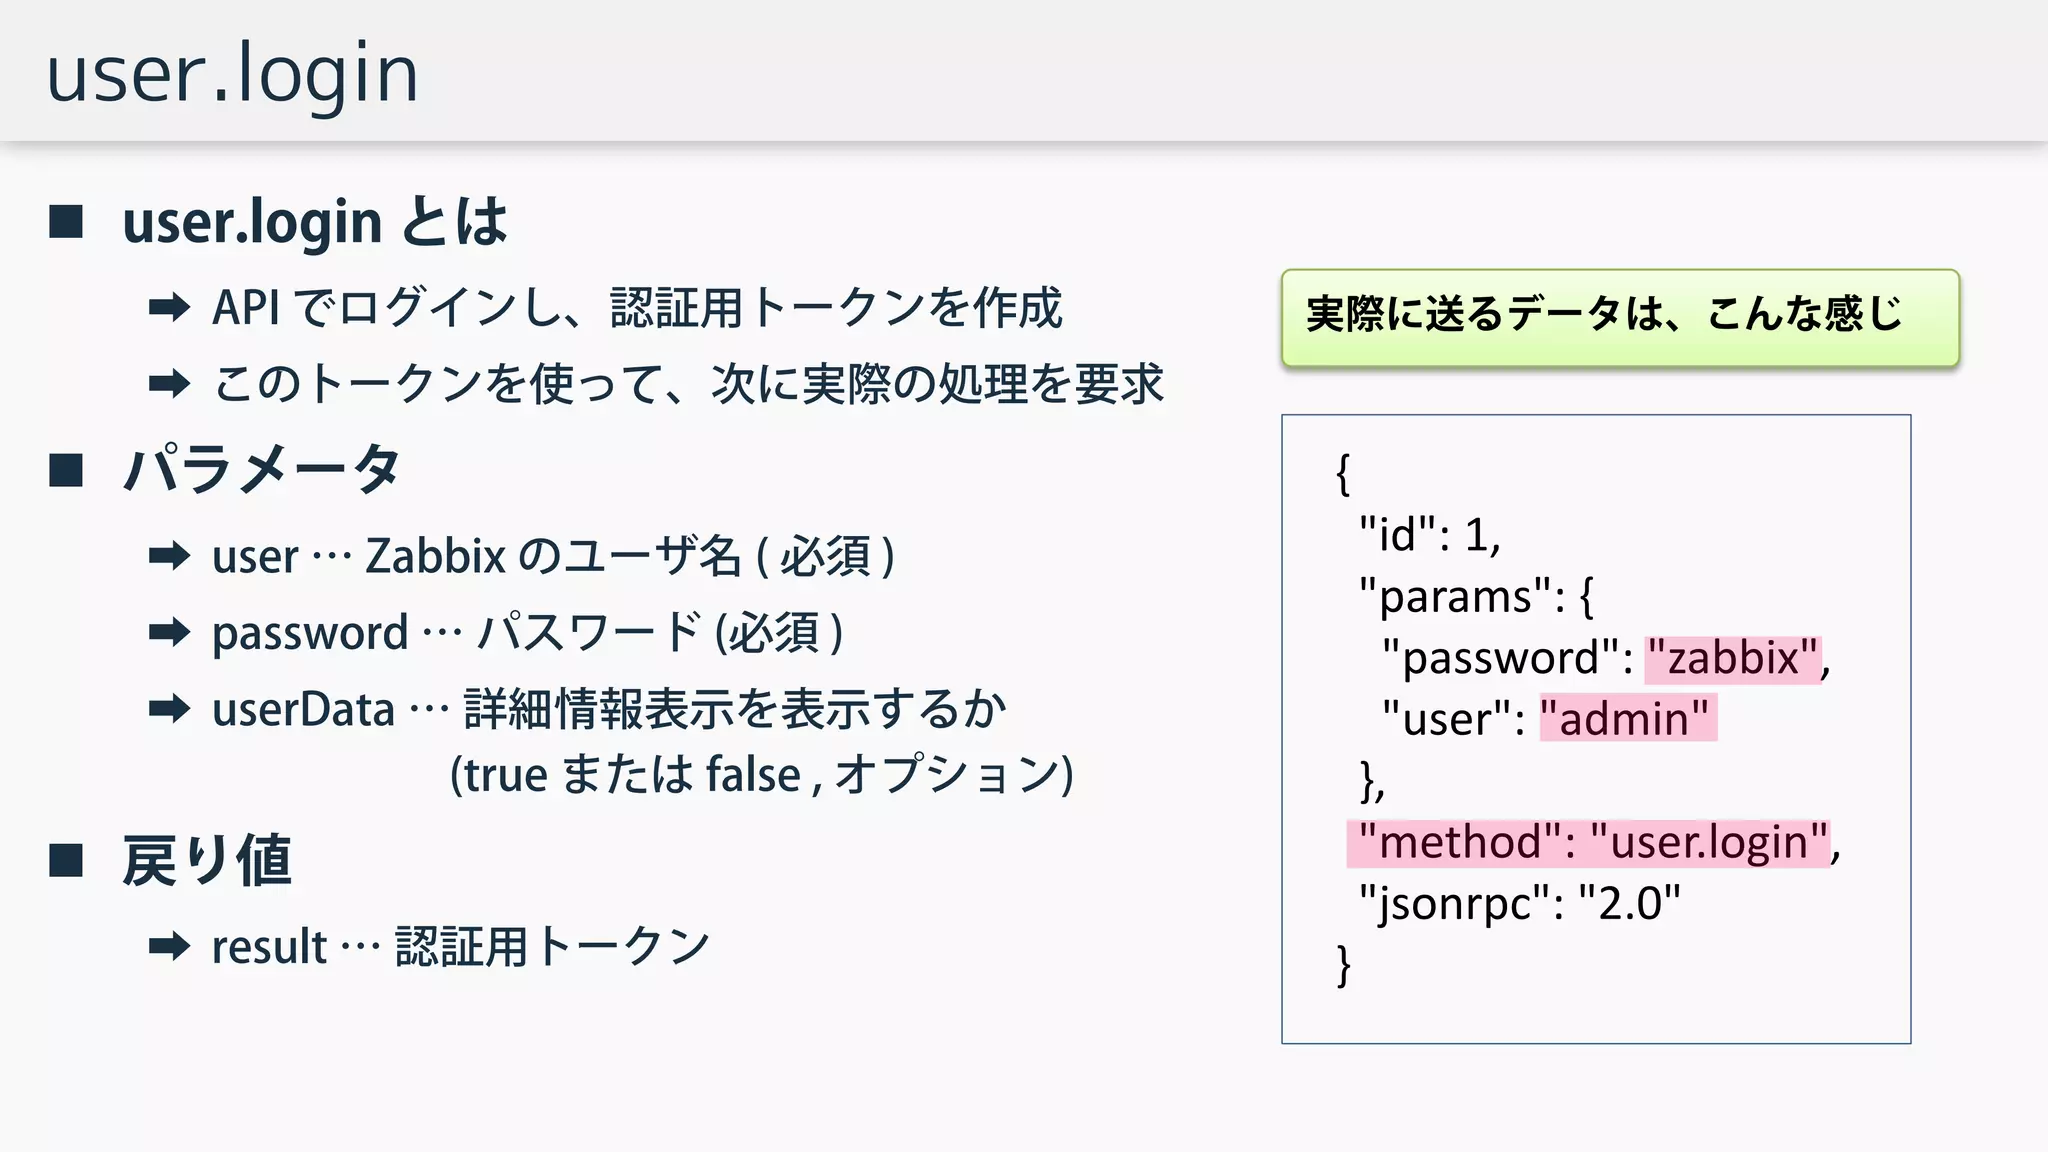Click the arrow bullet before "password …"
Image resolution: width=2048 pixels, height=1152 pixels.
pos(169,632)
